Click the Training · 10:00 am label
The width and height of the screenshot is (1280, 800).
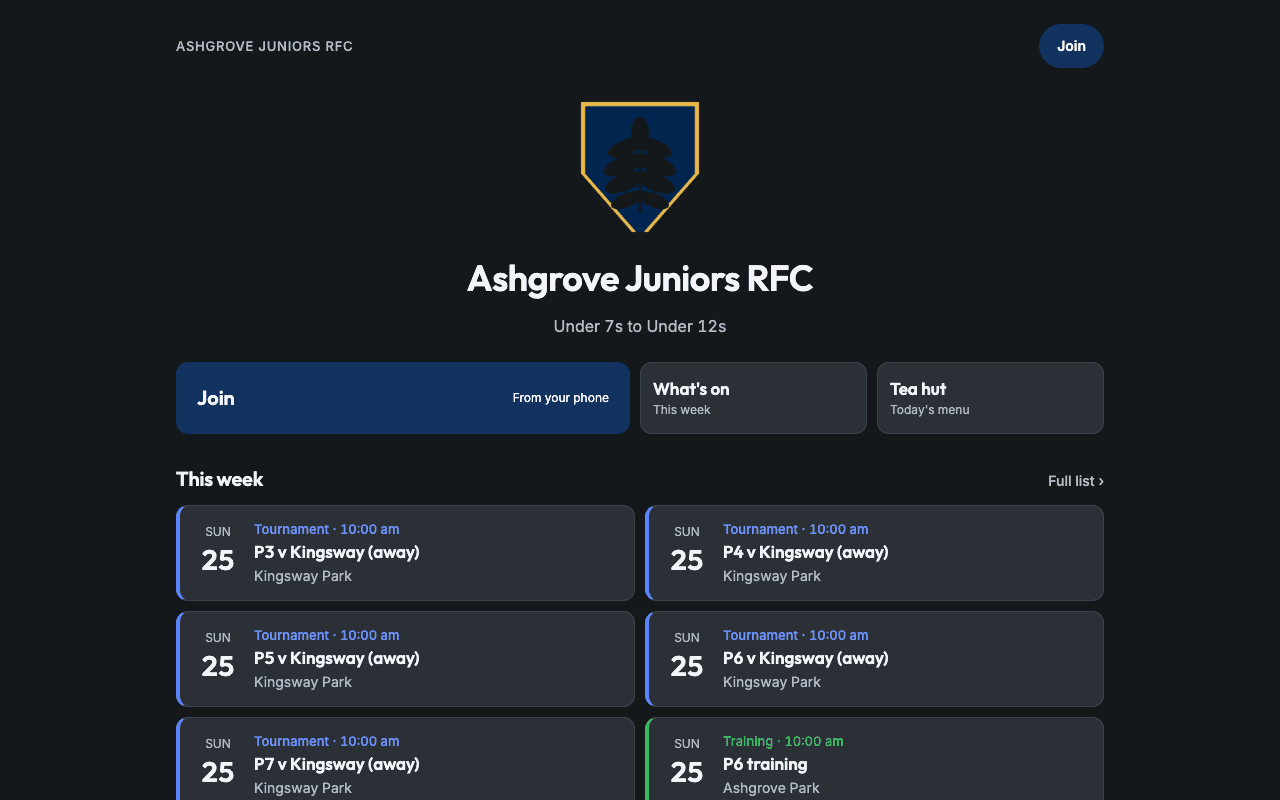coord(783,741)
